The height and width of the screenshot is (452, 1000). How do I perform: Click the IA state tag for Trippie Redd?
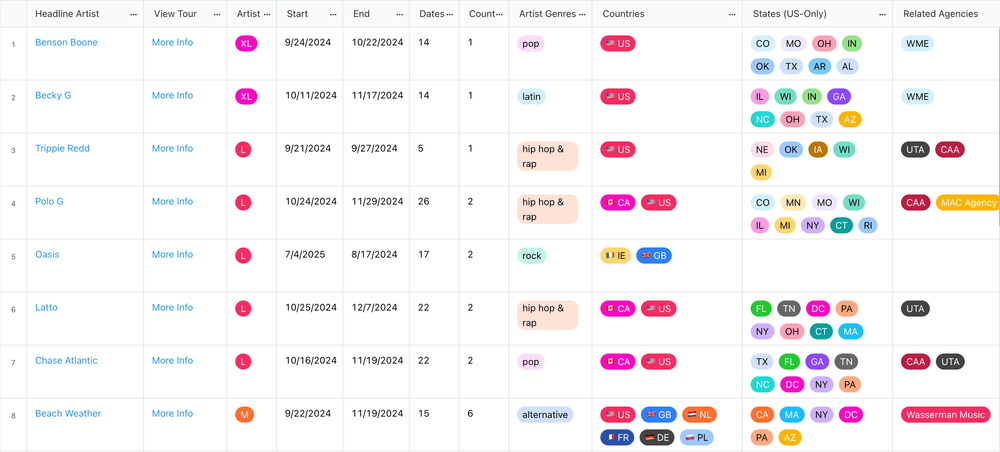click(x=818, y=150)
